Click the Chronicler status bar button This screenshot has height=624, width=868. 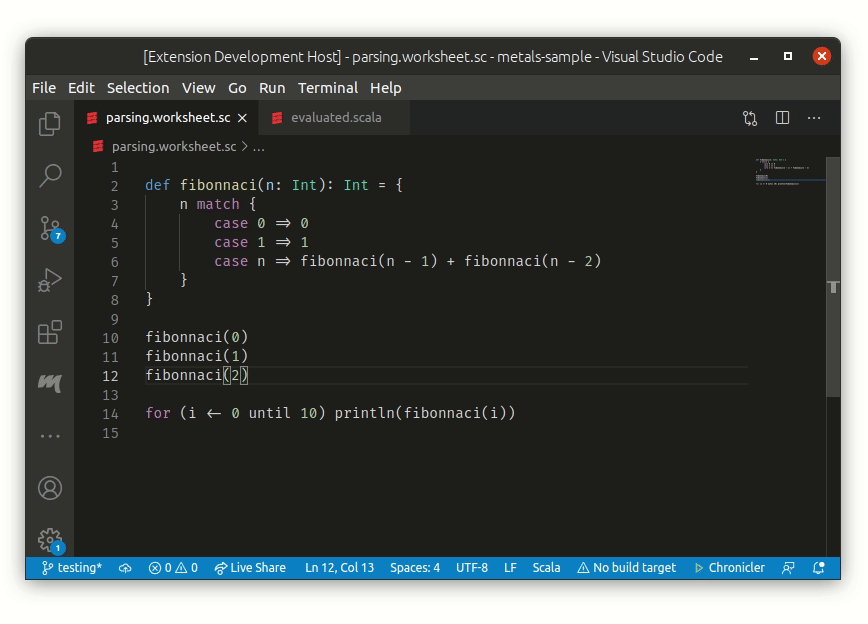pos(729,567)
